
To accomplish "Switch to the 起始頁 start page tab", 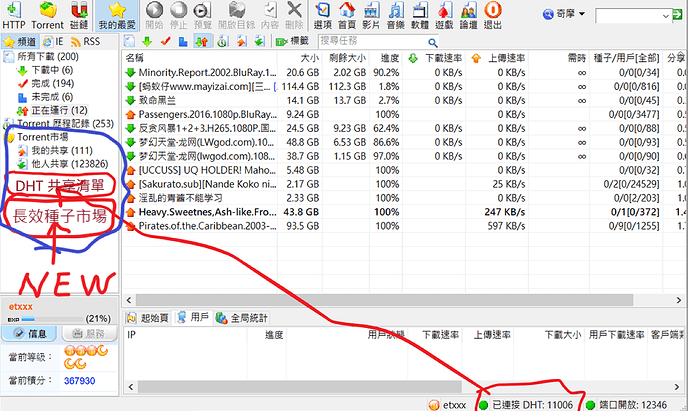I will [x=148, y=318].
